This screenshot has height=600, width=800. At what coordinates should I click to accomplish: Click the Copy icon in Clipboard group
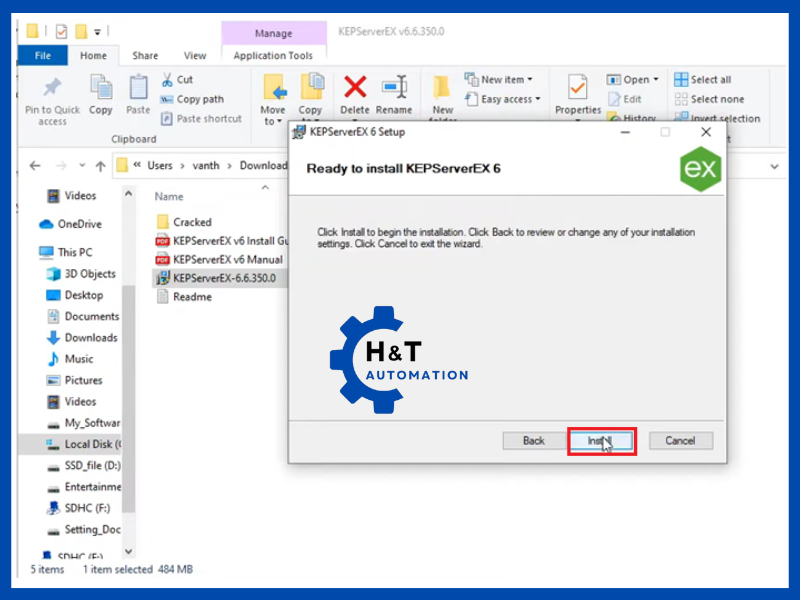[x=101, y=90]
